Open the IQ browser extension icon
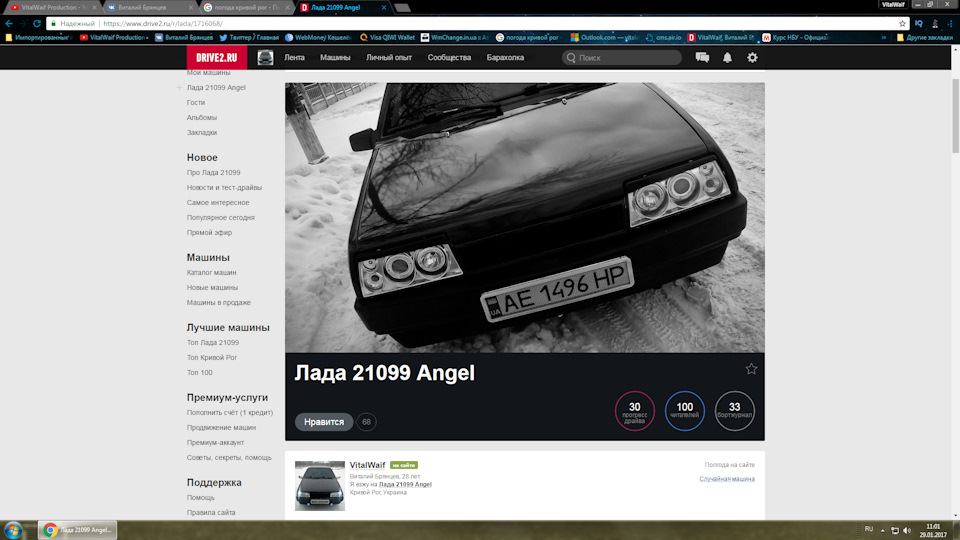The height and width of the screenshot is (540, 960). click(919, 23)
